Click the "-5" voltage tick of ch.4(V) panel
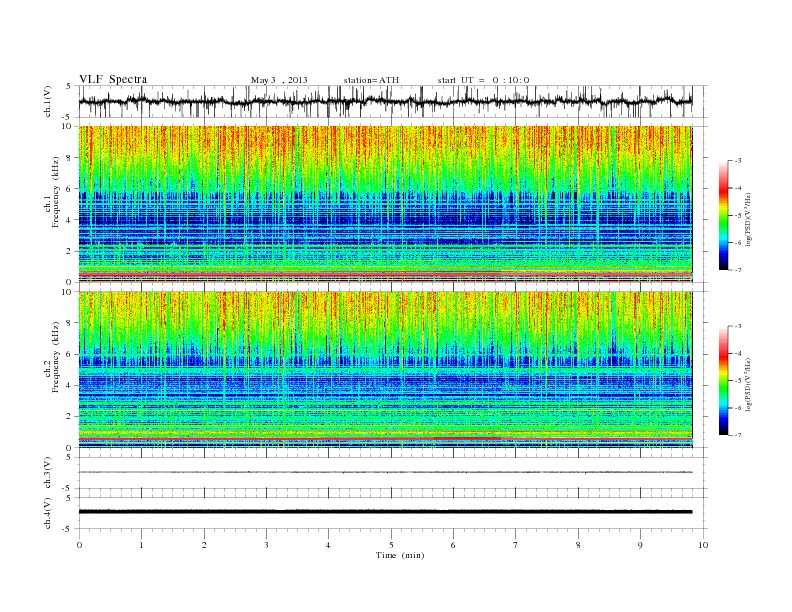This screenshot has height=612, width=792. (68, 529)
